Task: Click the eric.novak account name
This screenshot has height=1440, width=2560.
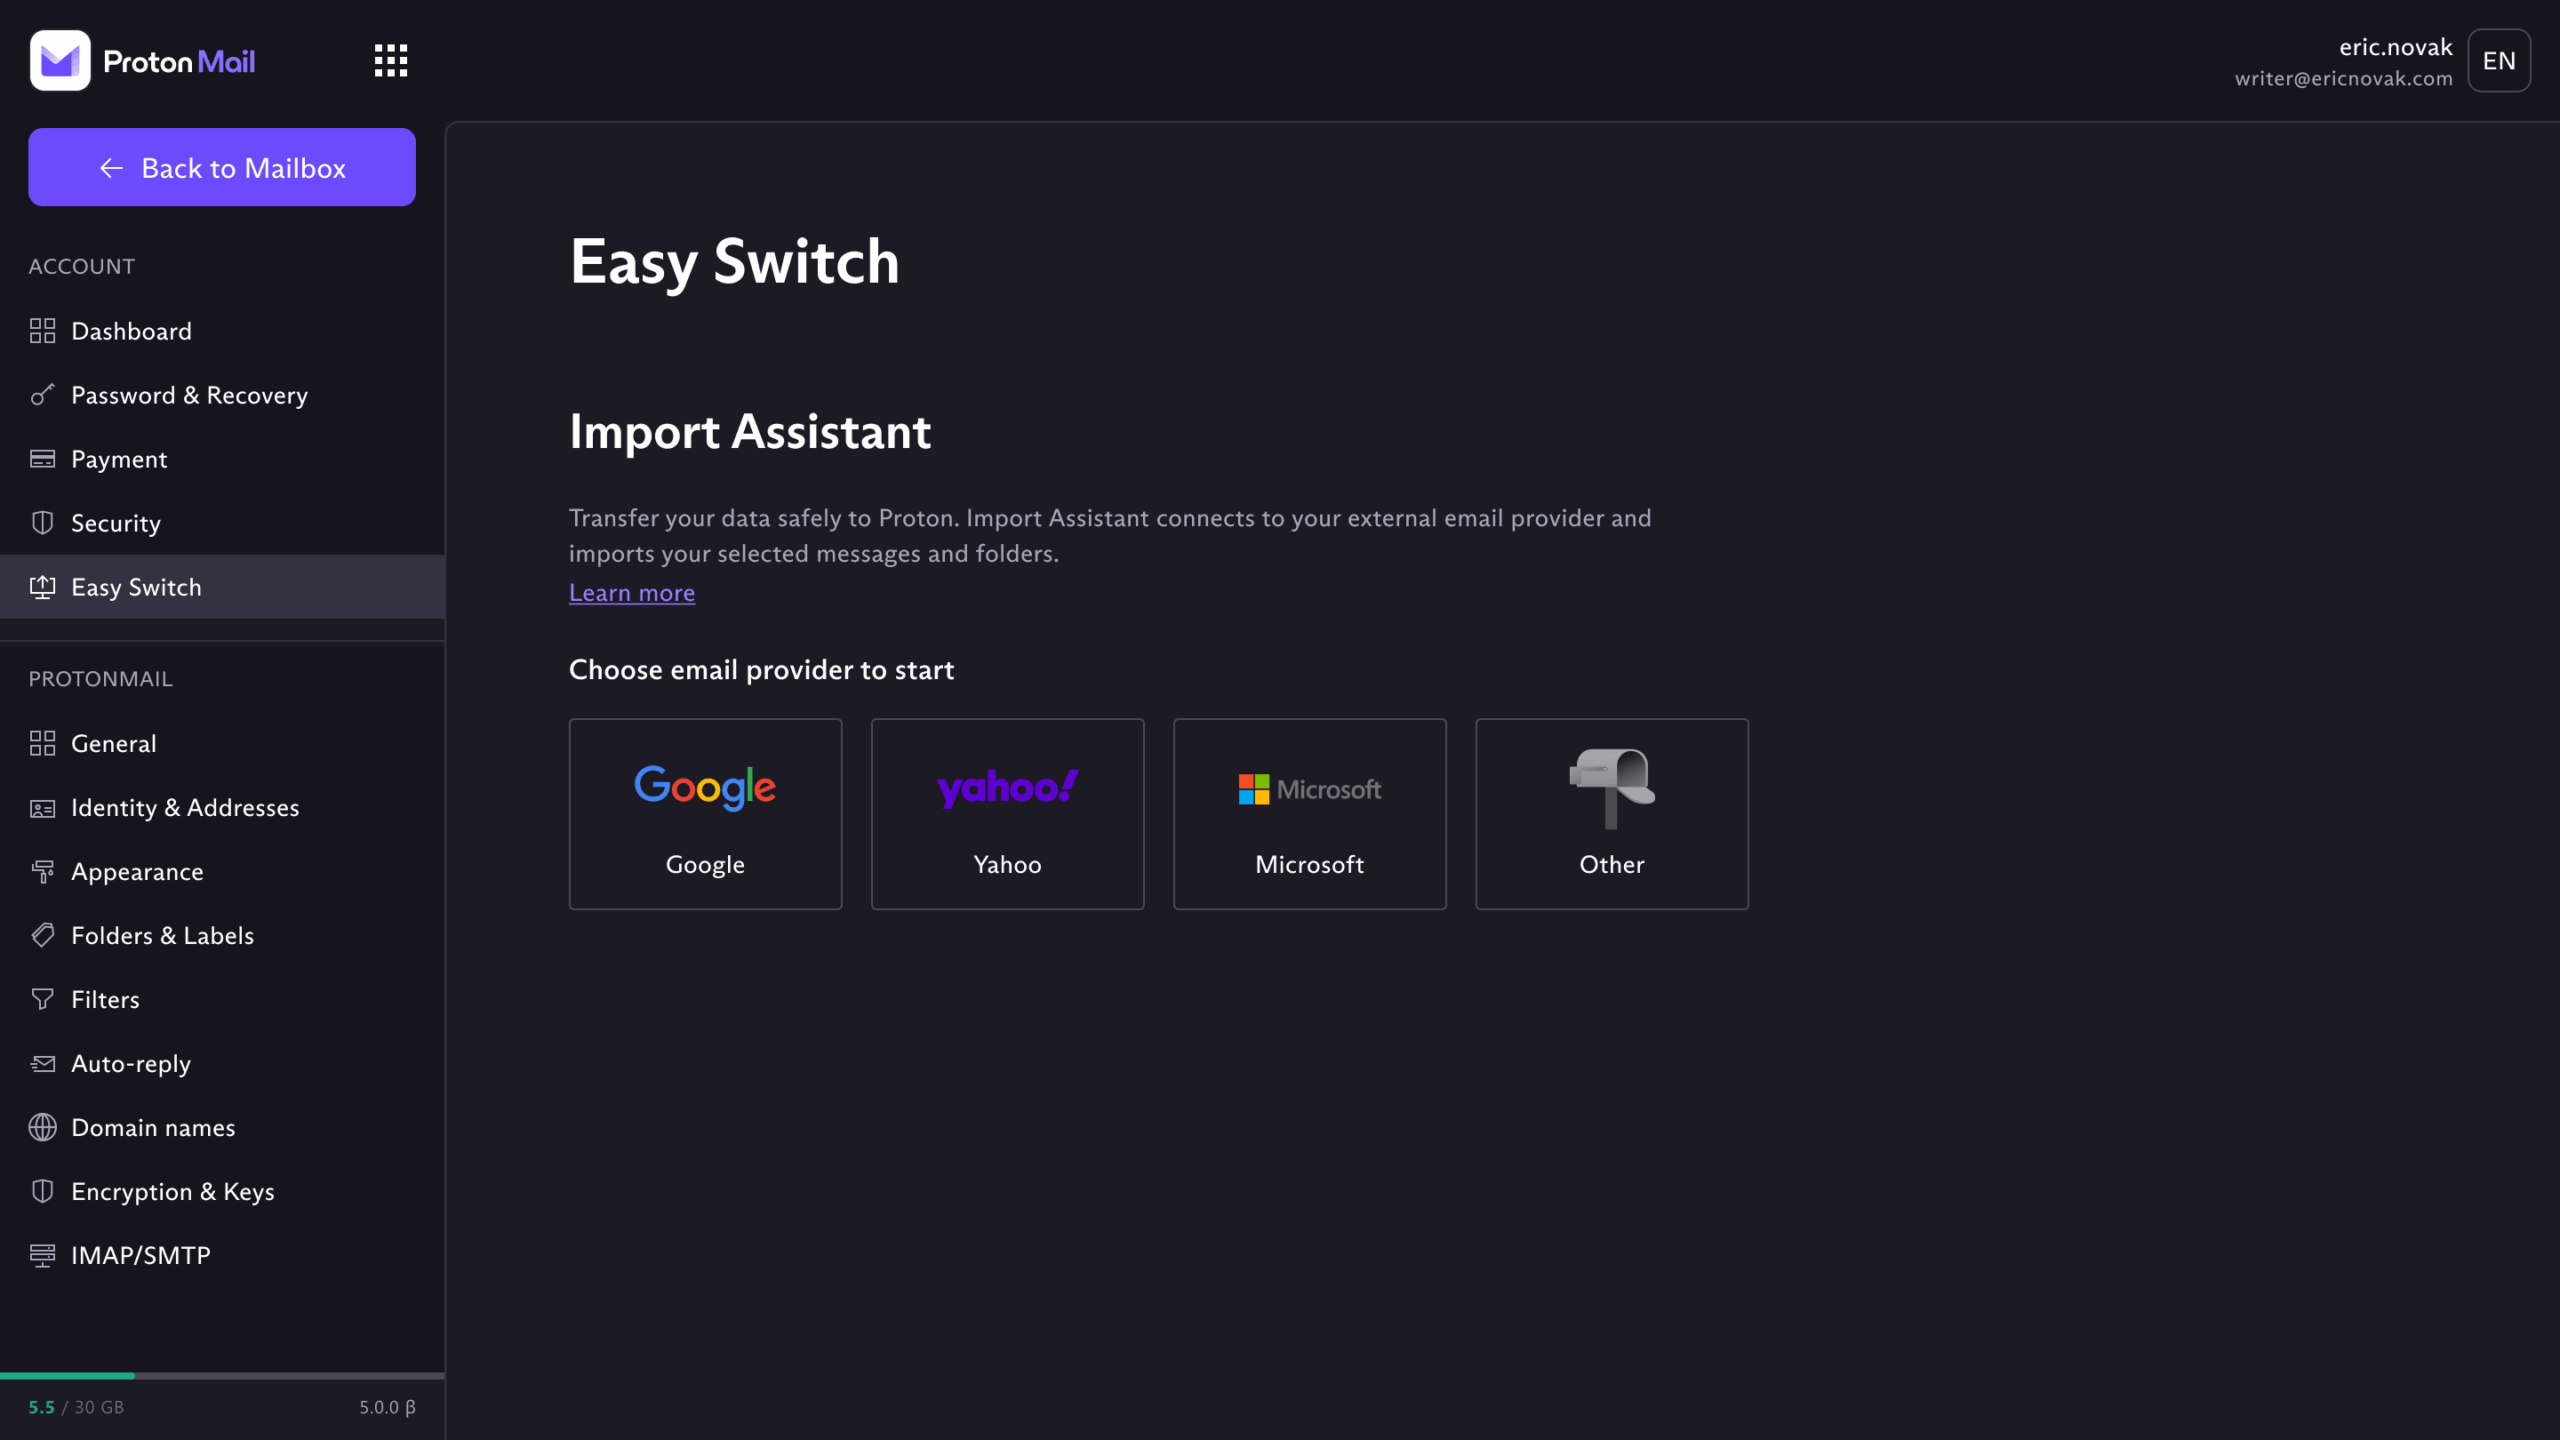Action: 2395,47
